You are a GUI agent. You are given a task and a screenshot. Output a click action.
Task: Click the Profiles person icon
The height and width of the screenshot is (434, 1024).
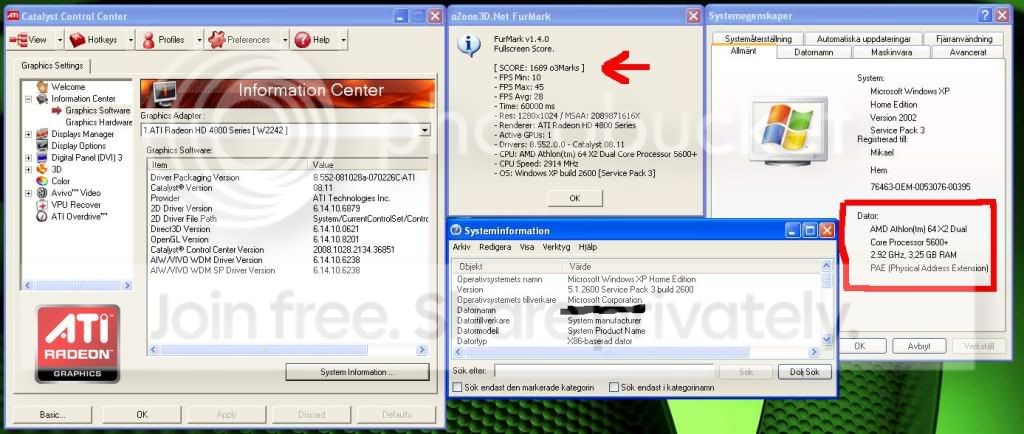pyautogui.click(x=148, y=40)
